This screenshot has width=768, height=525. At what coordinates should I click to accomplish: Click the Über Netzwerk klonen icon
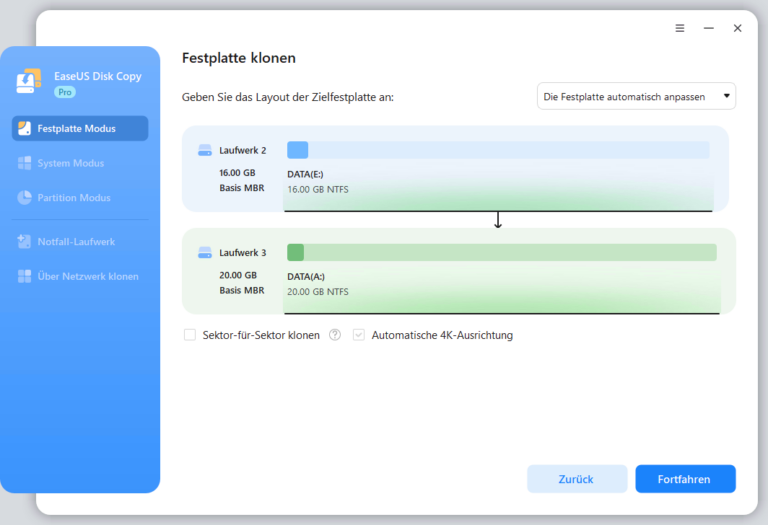coord(24,276)
